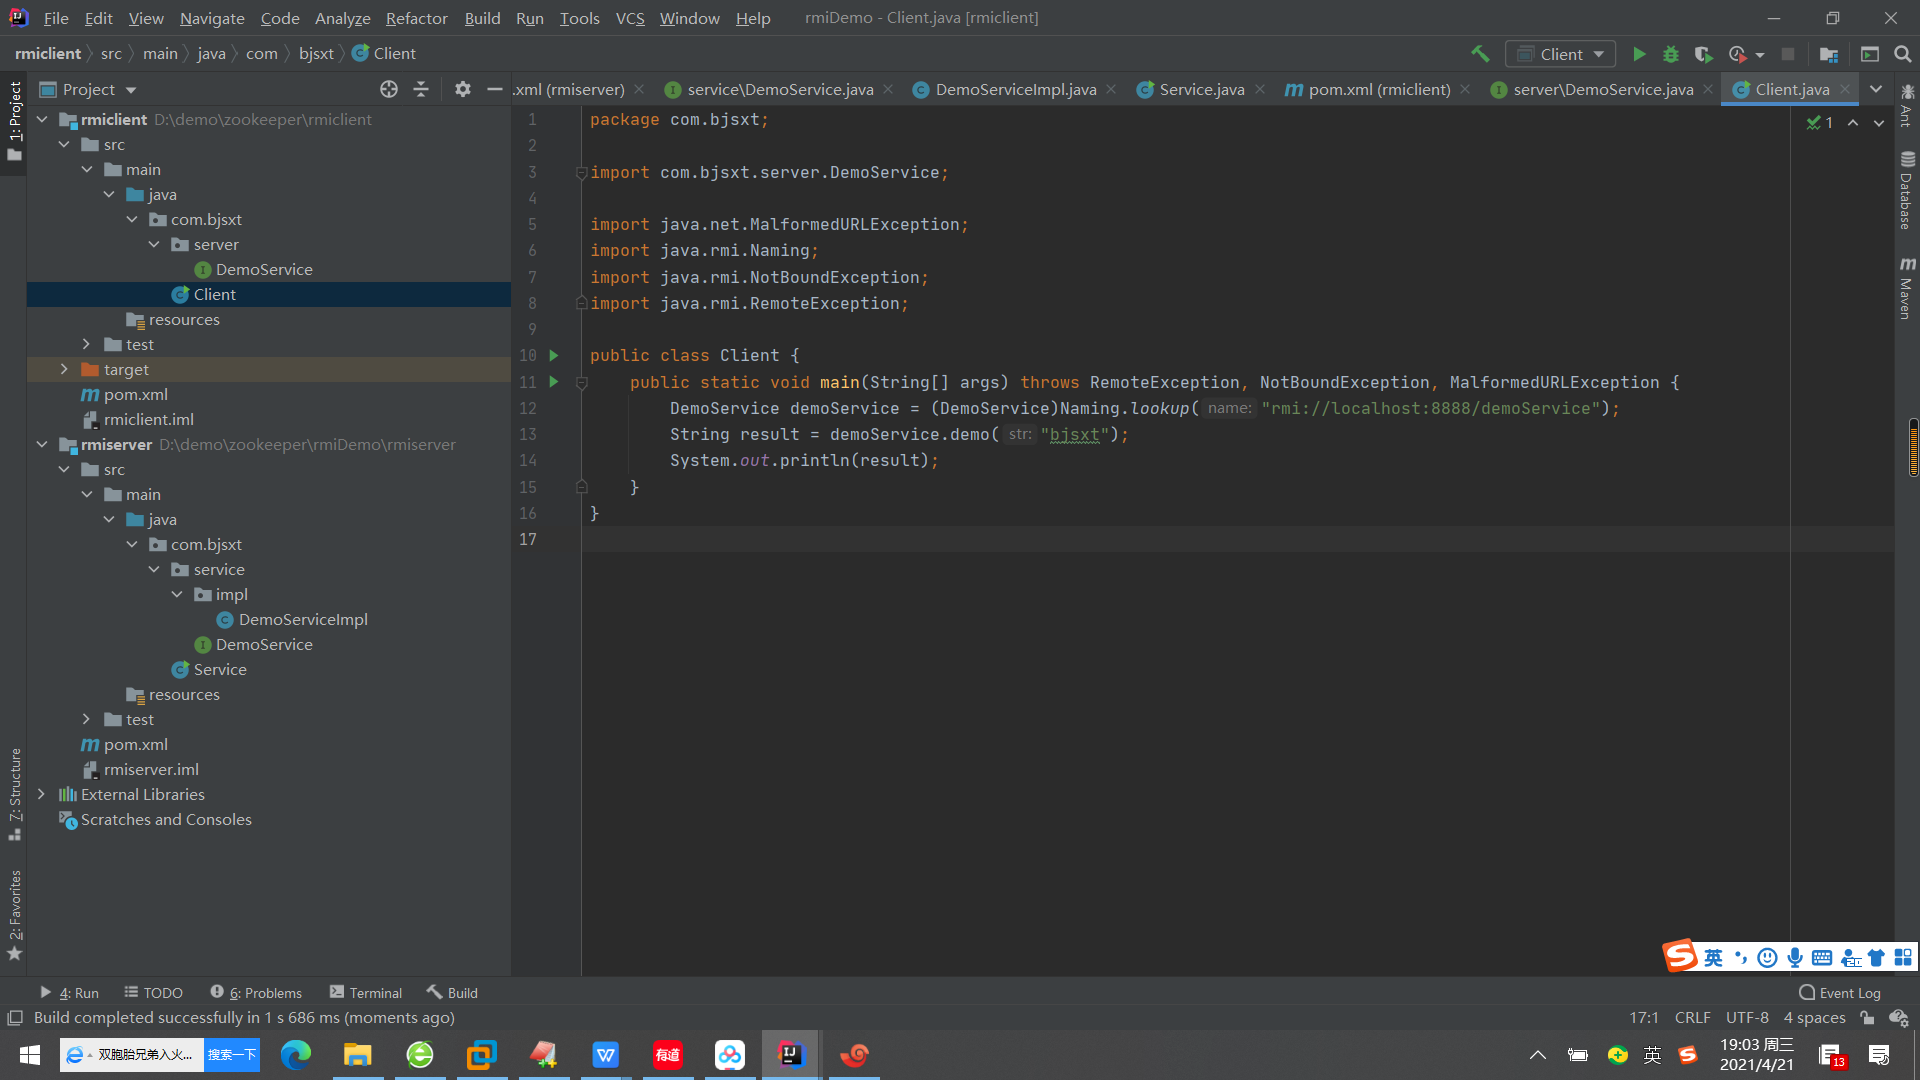The height and width of the screenshot is (1080, 1920).
Task: Open the 4: Run tool window
Action: (x=70, y=993)
